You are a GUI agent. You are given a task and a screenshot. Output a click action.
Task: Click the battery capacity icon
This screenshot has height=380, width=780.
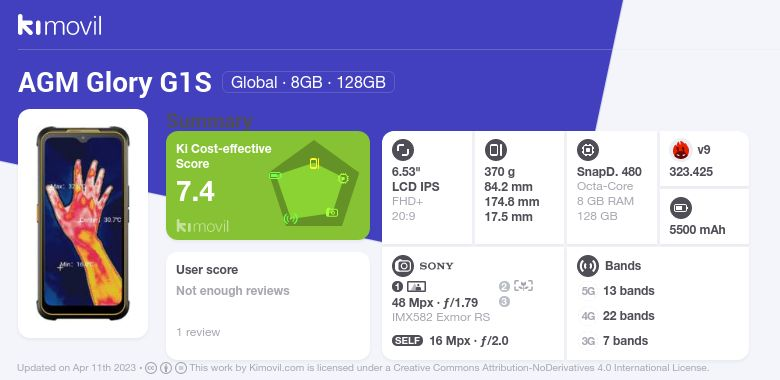click(x=681, y=208)
